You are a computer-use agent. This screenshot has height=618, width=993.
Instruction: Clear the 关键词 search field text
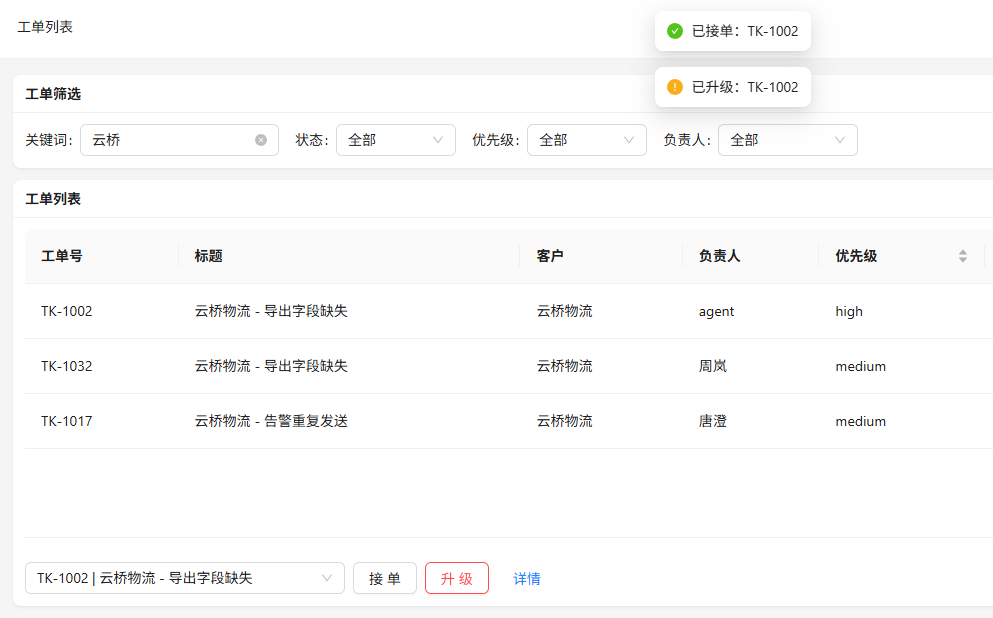coord(261,140)
